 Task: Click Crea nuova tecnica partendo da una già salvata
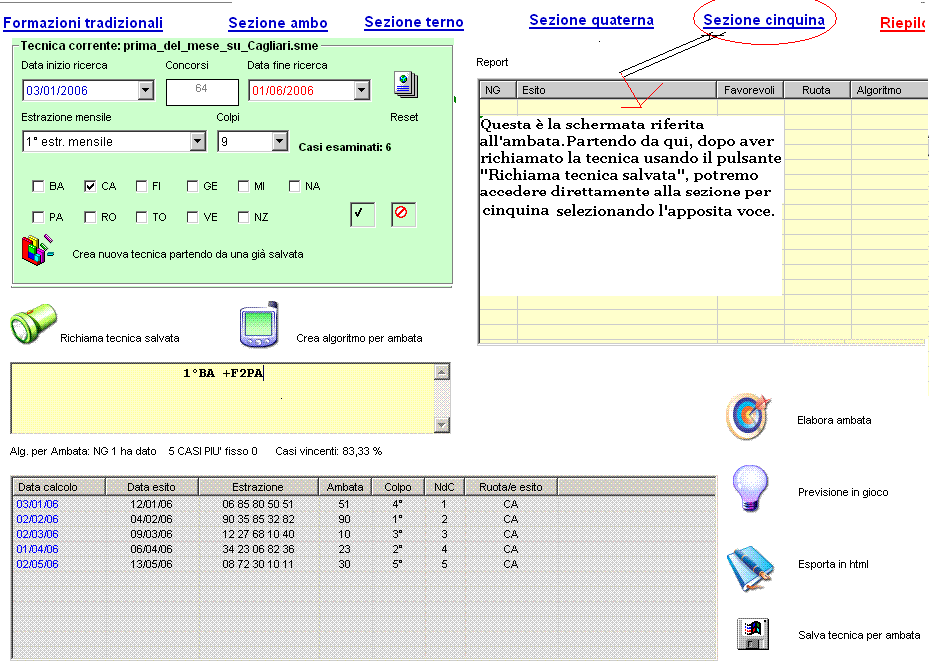click(188, 254)
